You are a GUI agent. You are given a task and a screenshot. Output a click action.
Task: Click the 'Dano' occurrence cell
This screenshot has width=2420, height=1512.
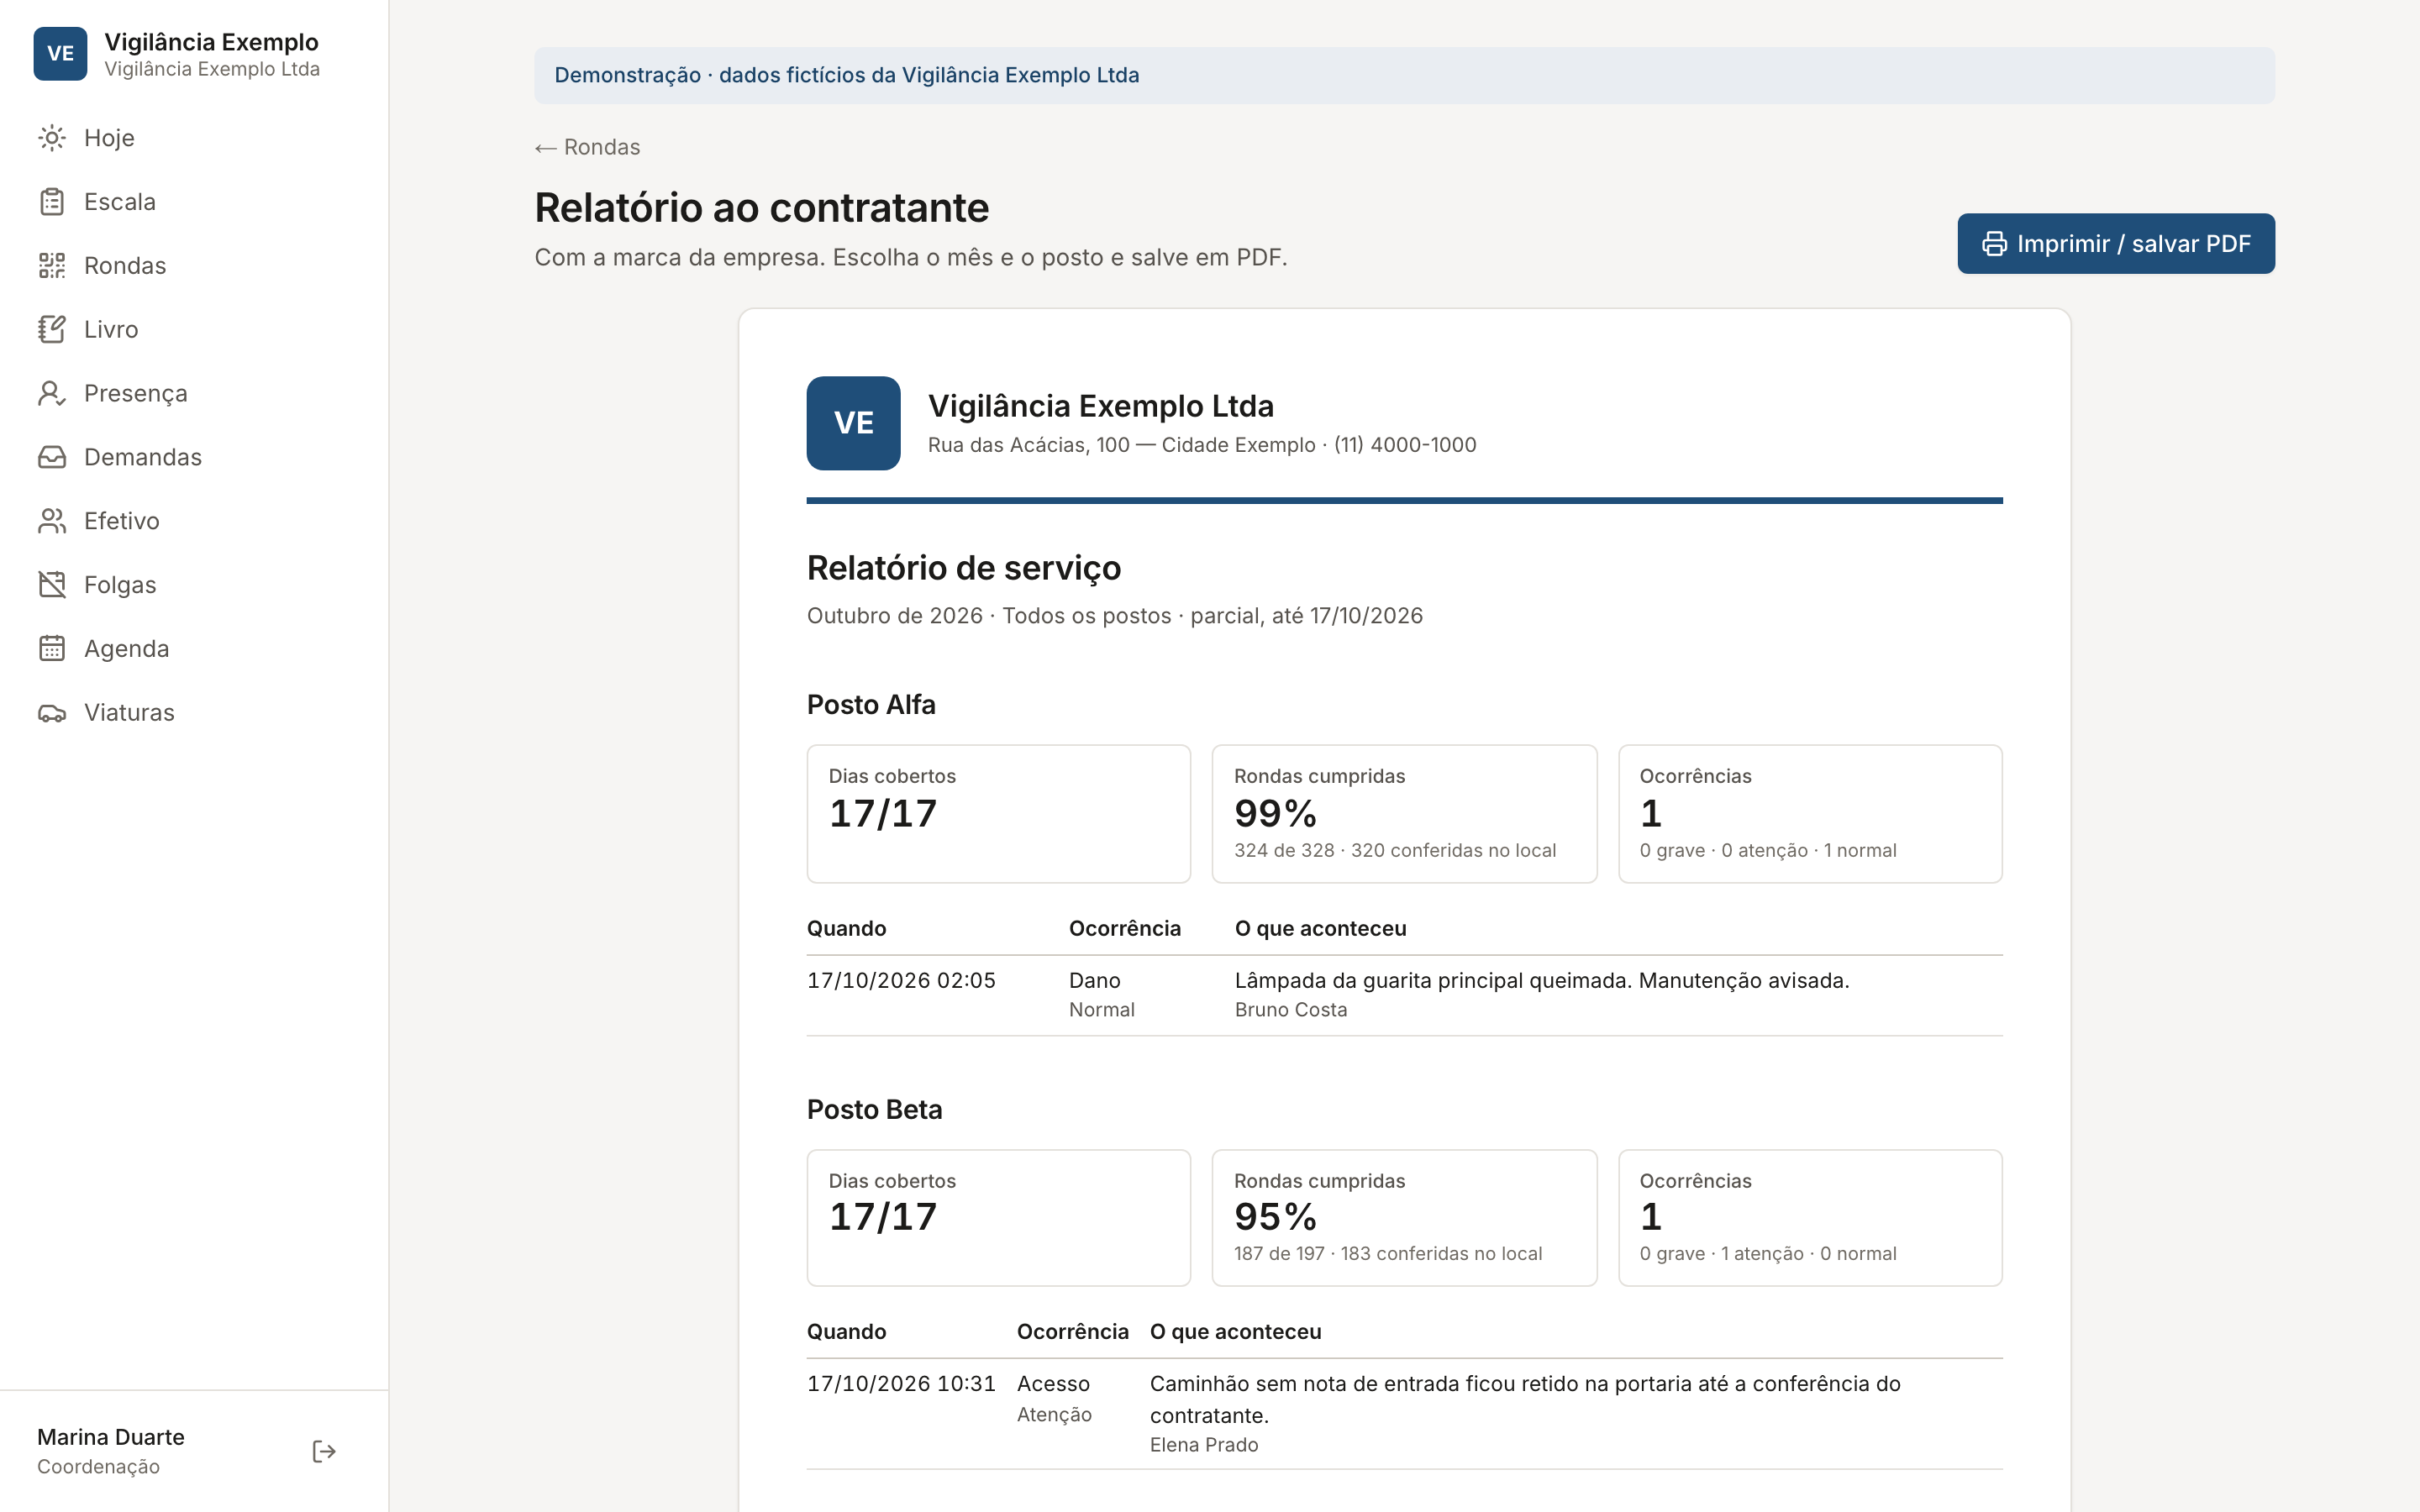1094,981
